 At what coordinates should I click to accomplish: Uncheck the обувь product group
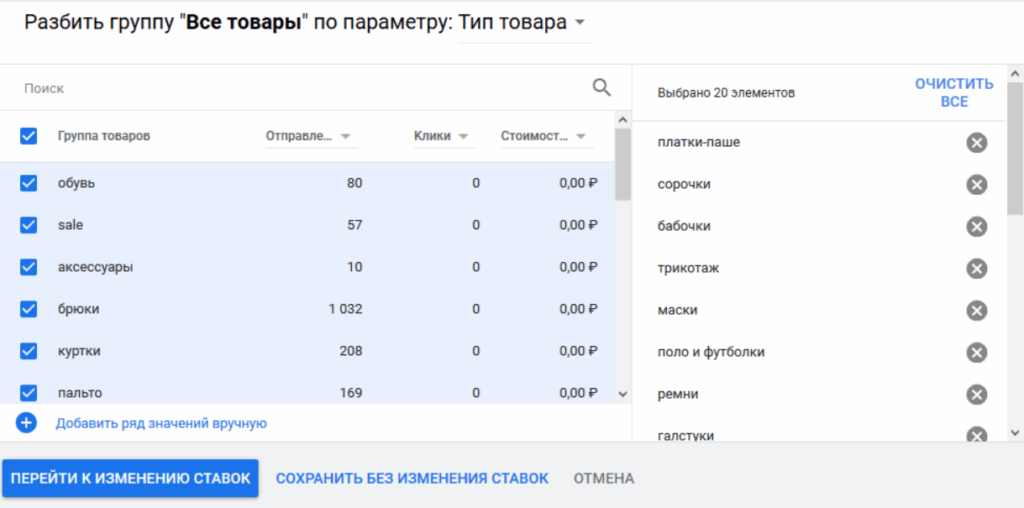tap(29, 183)
